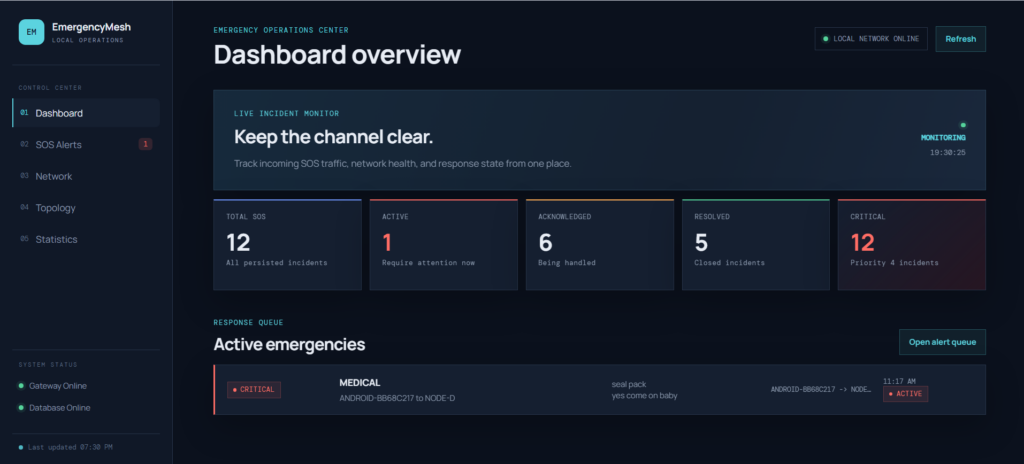Image resolution: width=1024 pixels, height=464 pixels.
Task: Open the MEDICAL emergency title
Action: pos(360,383)
